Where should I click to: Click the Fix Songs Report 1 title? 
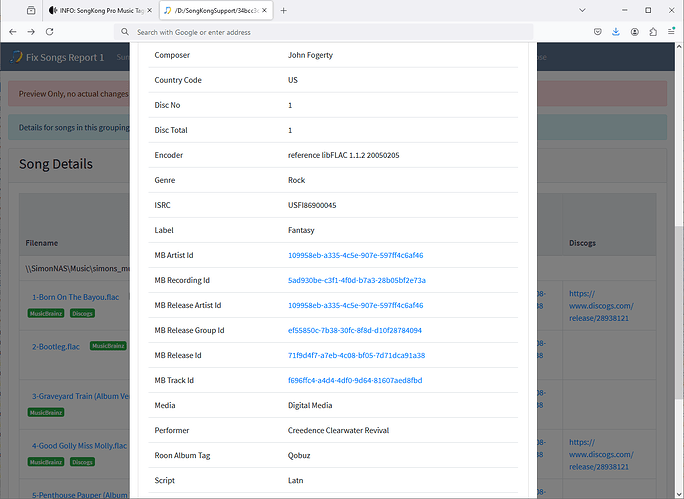coord(65,58)
